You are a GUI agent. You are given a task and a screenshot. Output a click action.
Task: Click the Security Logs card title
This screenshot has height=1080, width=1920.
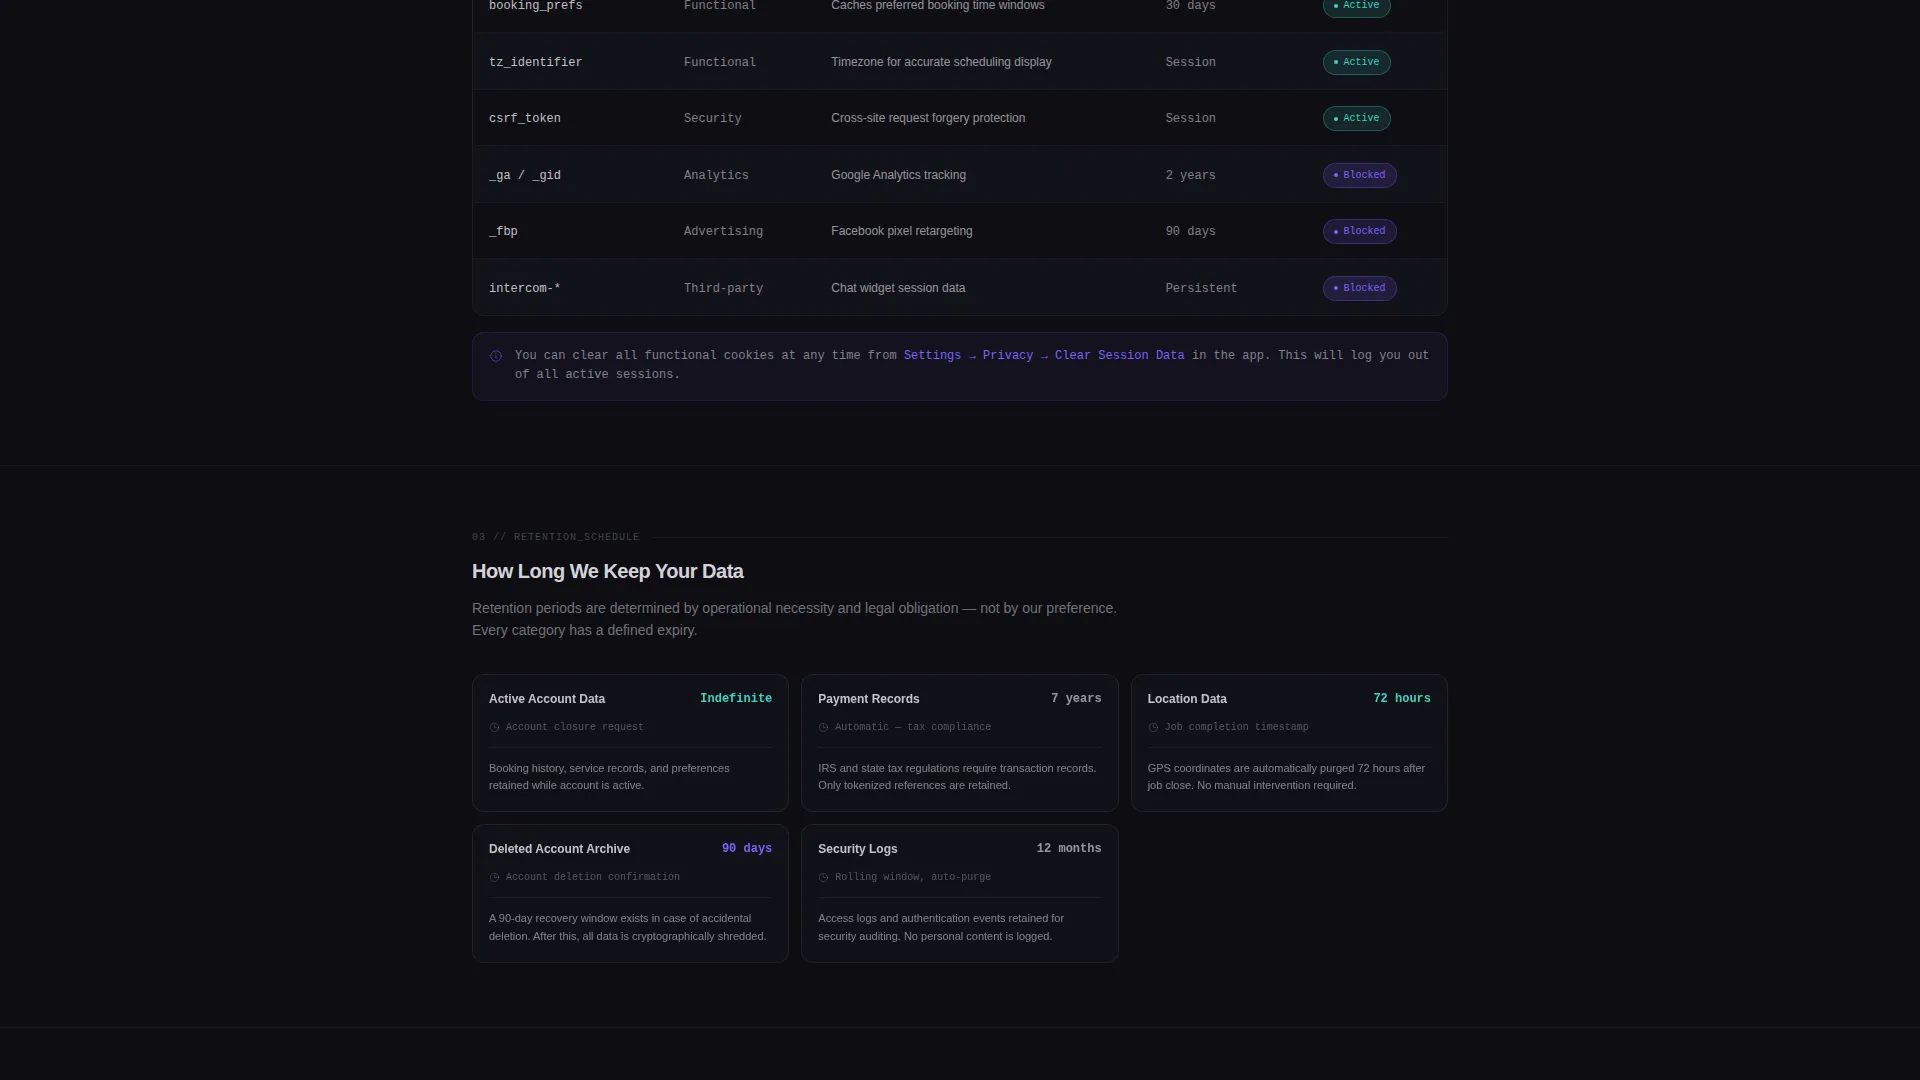pos(857,849)
